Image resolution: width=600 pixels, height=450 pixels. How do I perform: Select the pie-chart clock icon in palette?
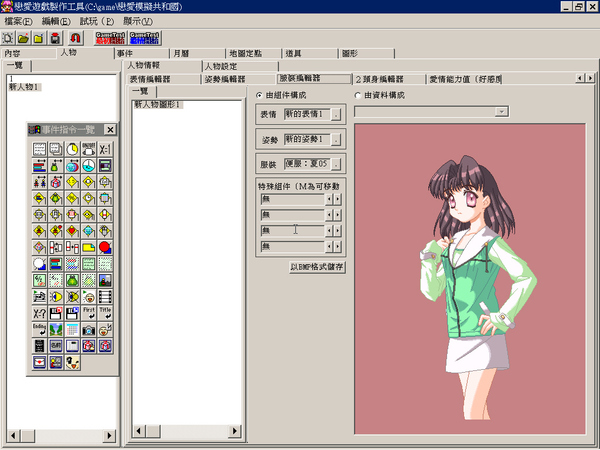pos(88,165)
